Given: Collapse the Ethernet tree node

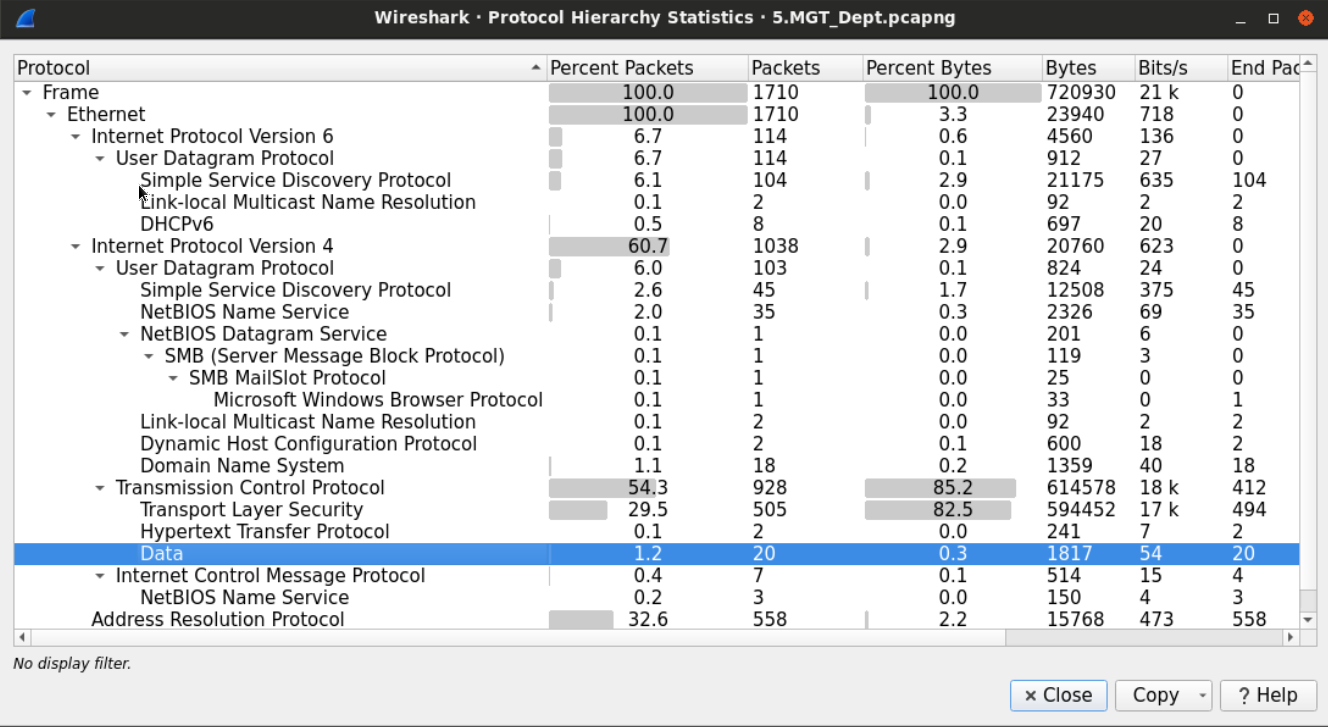Looking at the screenshot, I should 51,115.
